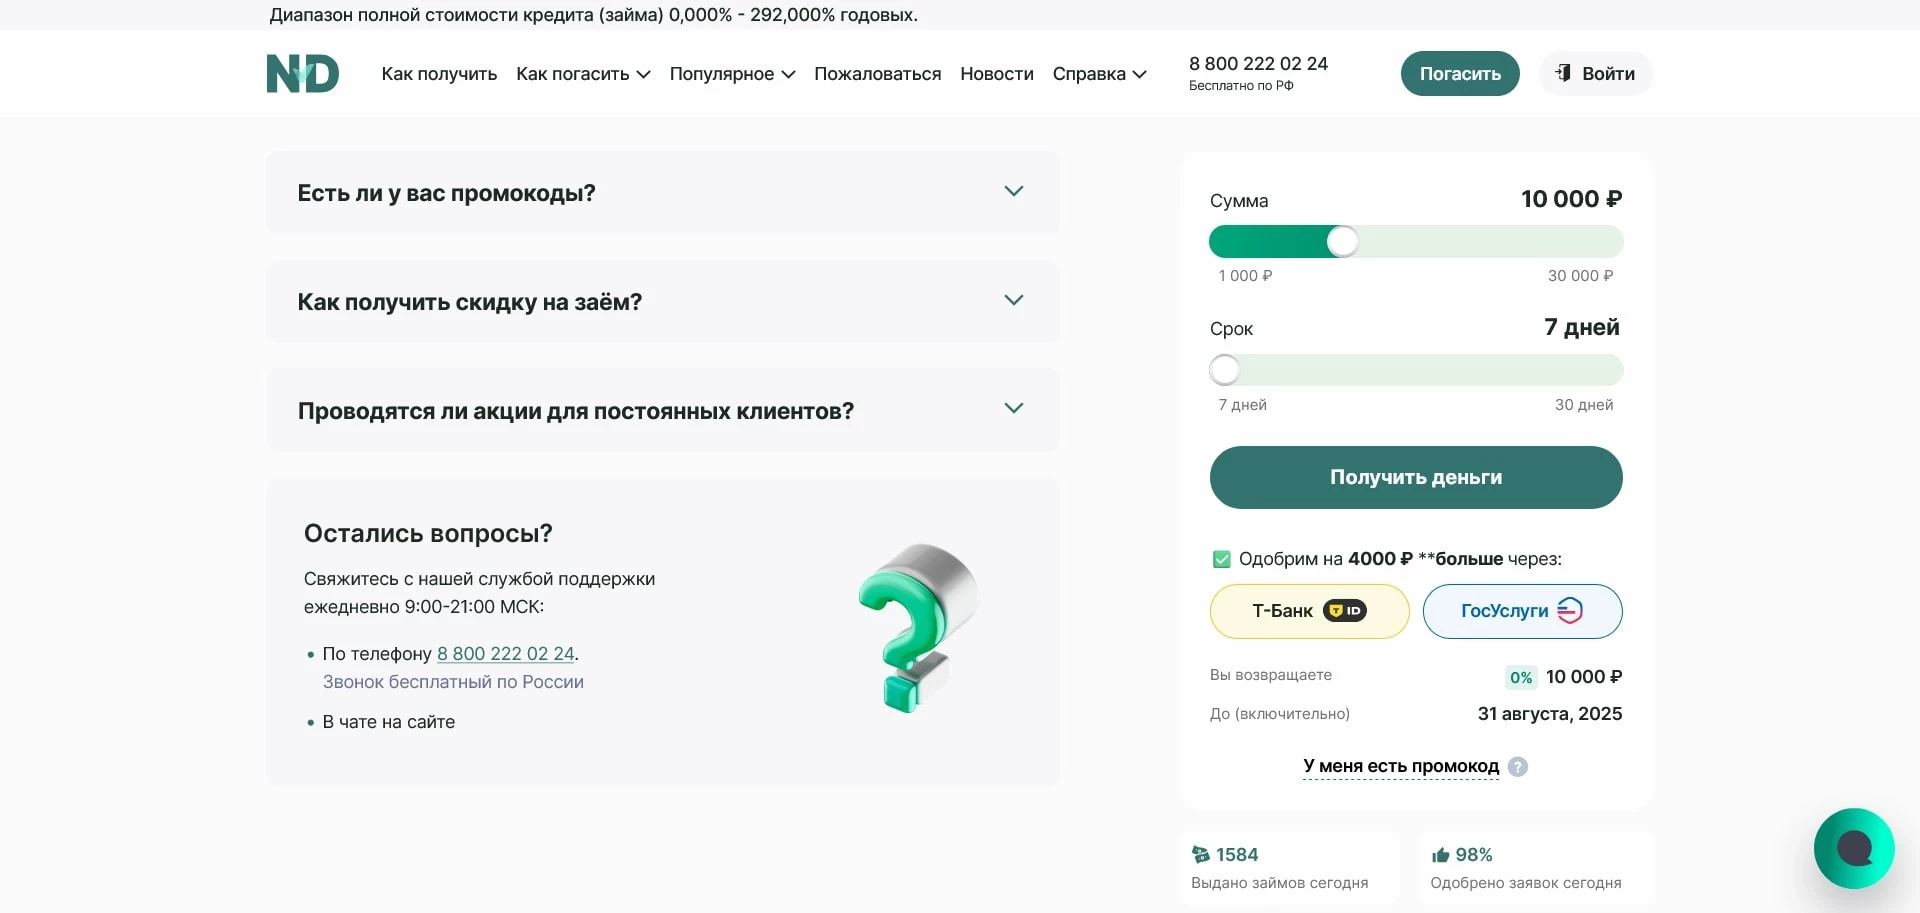Open the Справка dropdown menu
Screen dimensions: 1920x913
(1099, 73)
